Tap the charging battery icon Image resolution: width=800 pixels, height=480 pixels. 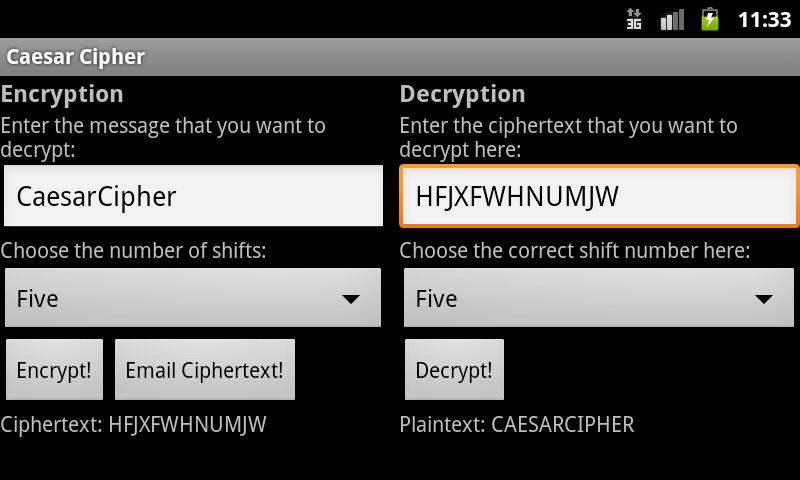(710, 19)
